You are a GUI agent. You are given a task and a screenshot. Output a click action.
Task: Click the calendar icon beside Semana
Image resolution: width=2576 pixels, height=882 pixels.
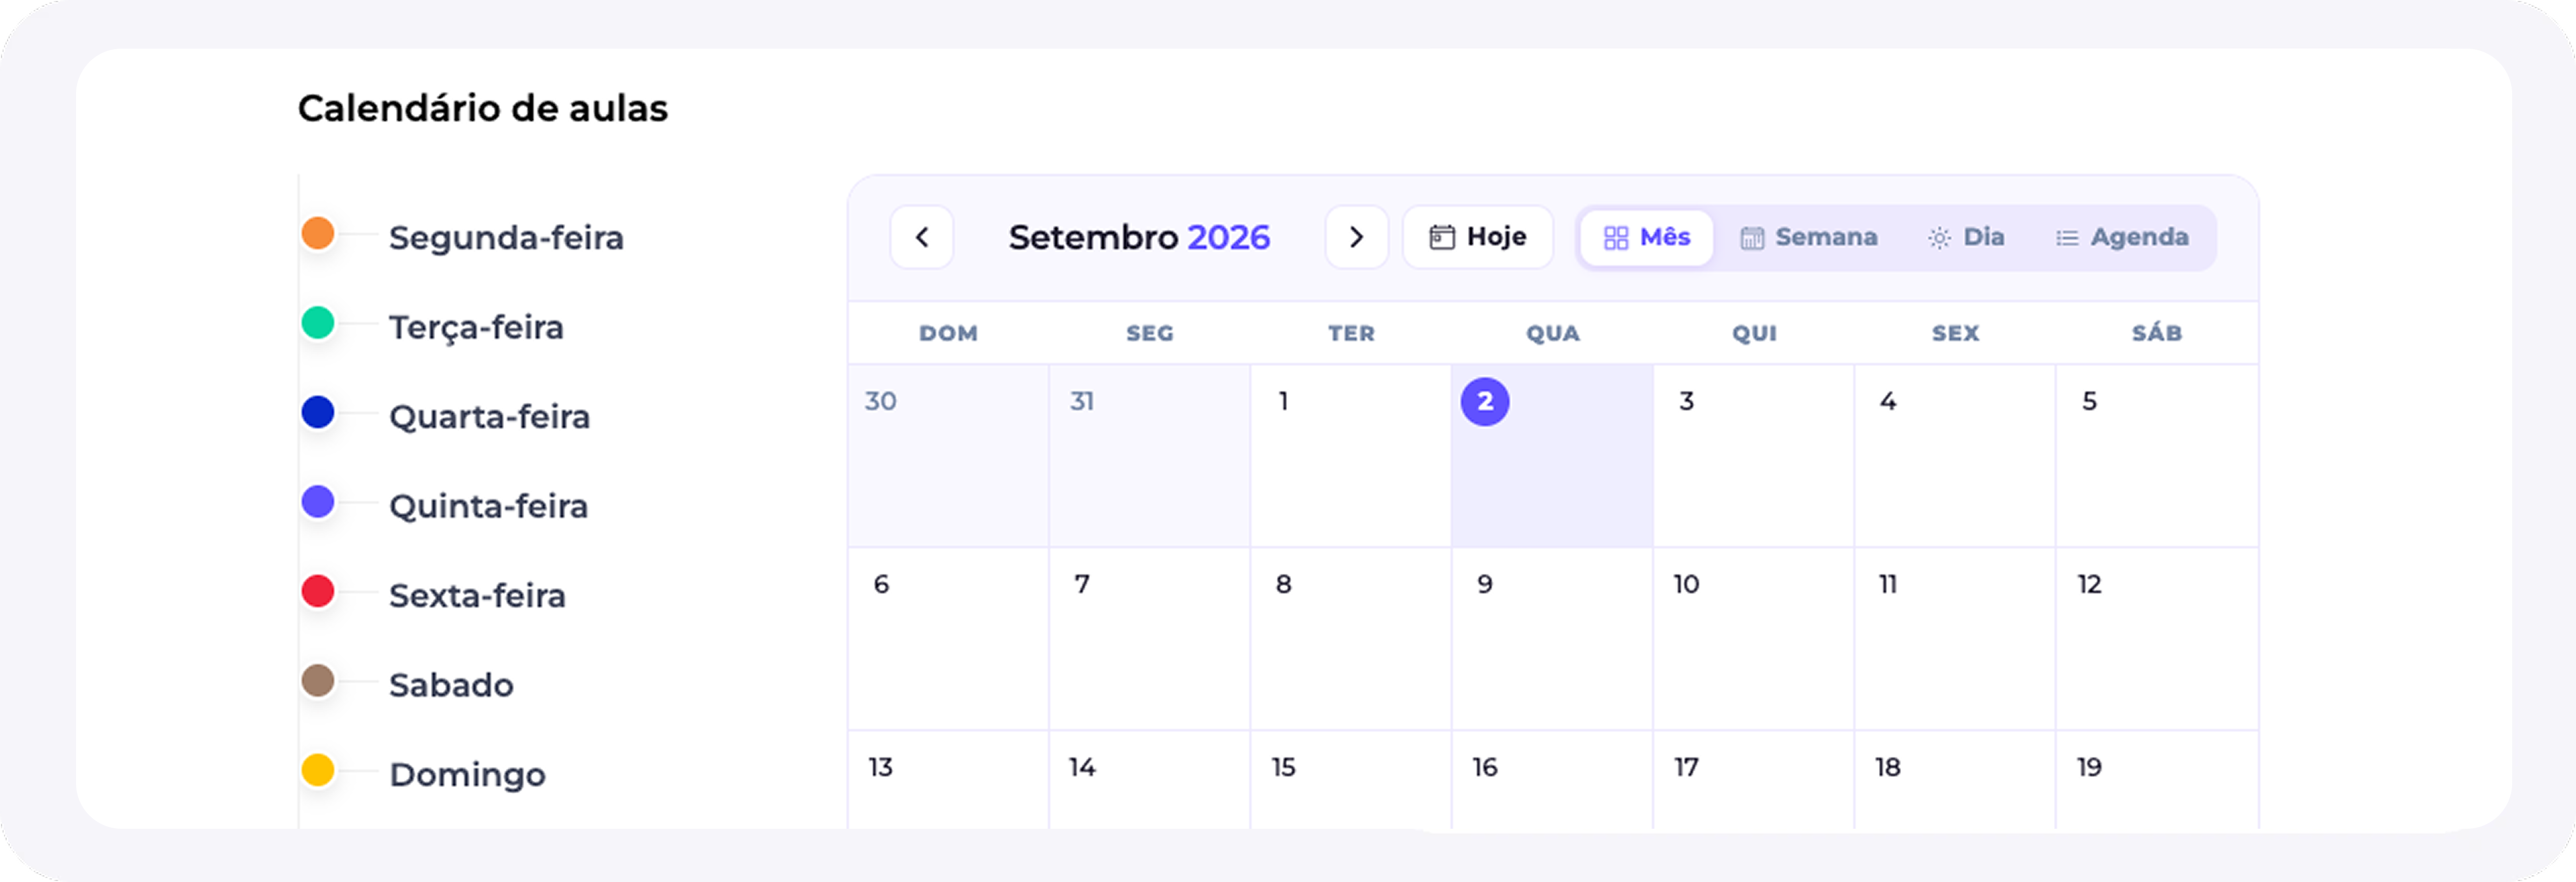tap(1751, 238)
